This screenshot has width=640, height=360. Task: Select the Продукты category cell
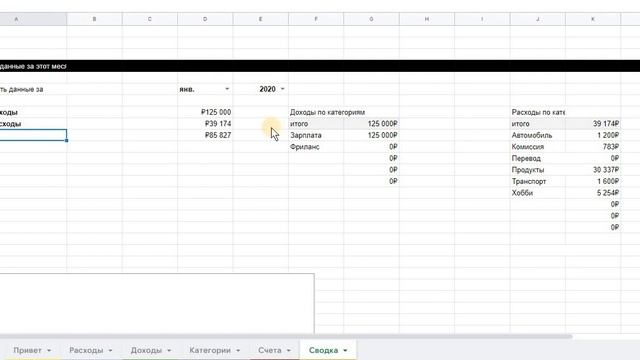pyautogui.click(x=538, y=169)
